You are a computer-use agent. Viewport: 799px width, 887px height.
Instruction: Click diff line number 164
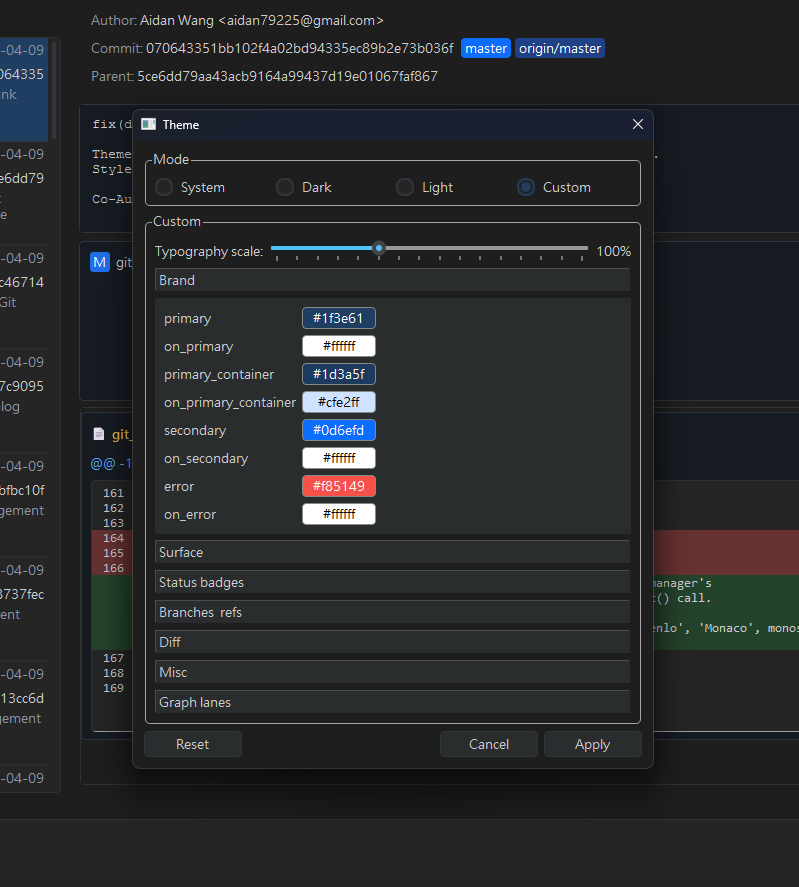point(113,538)
